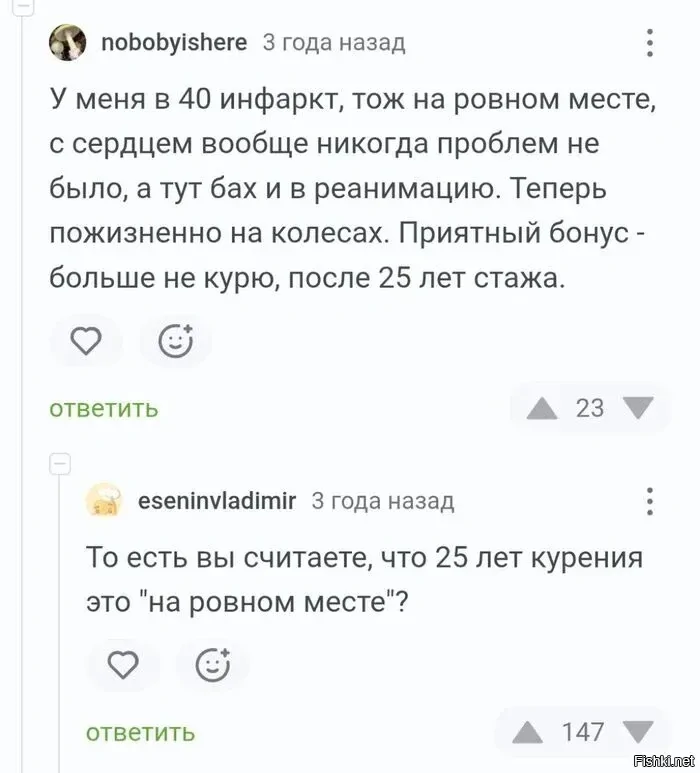Upvote the comment by nobobyishere
The height and width of the screenshot is (773, 700).
(x=542, y=408)
